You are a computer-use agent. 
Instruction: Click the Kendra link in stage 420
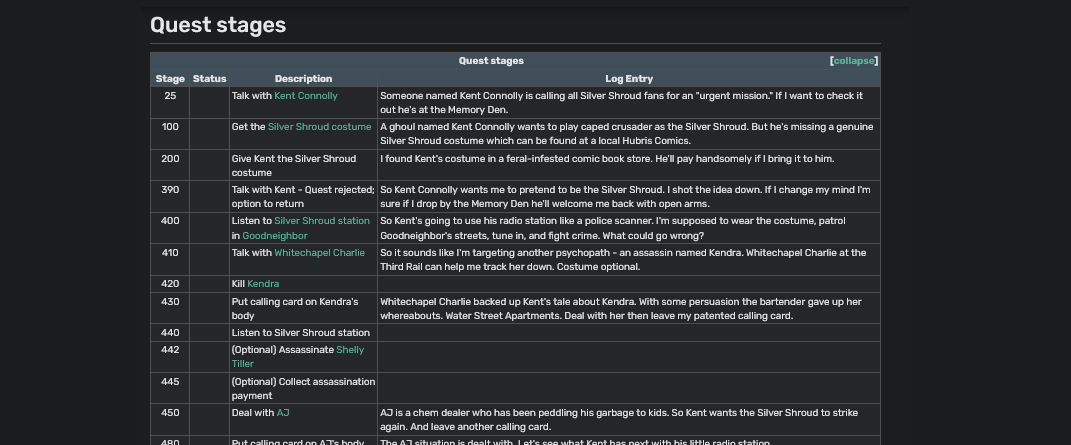(263, 284)
